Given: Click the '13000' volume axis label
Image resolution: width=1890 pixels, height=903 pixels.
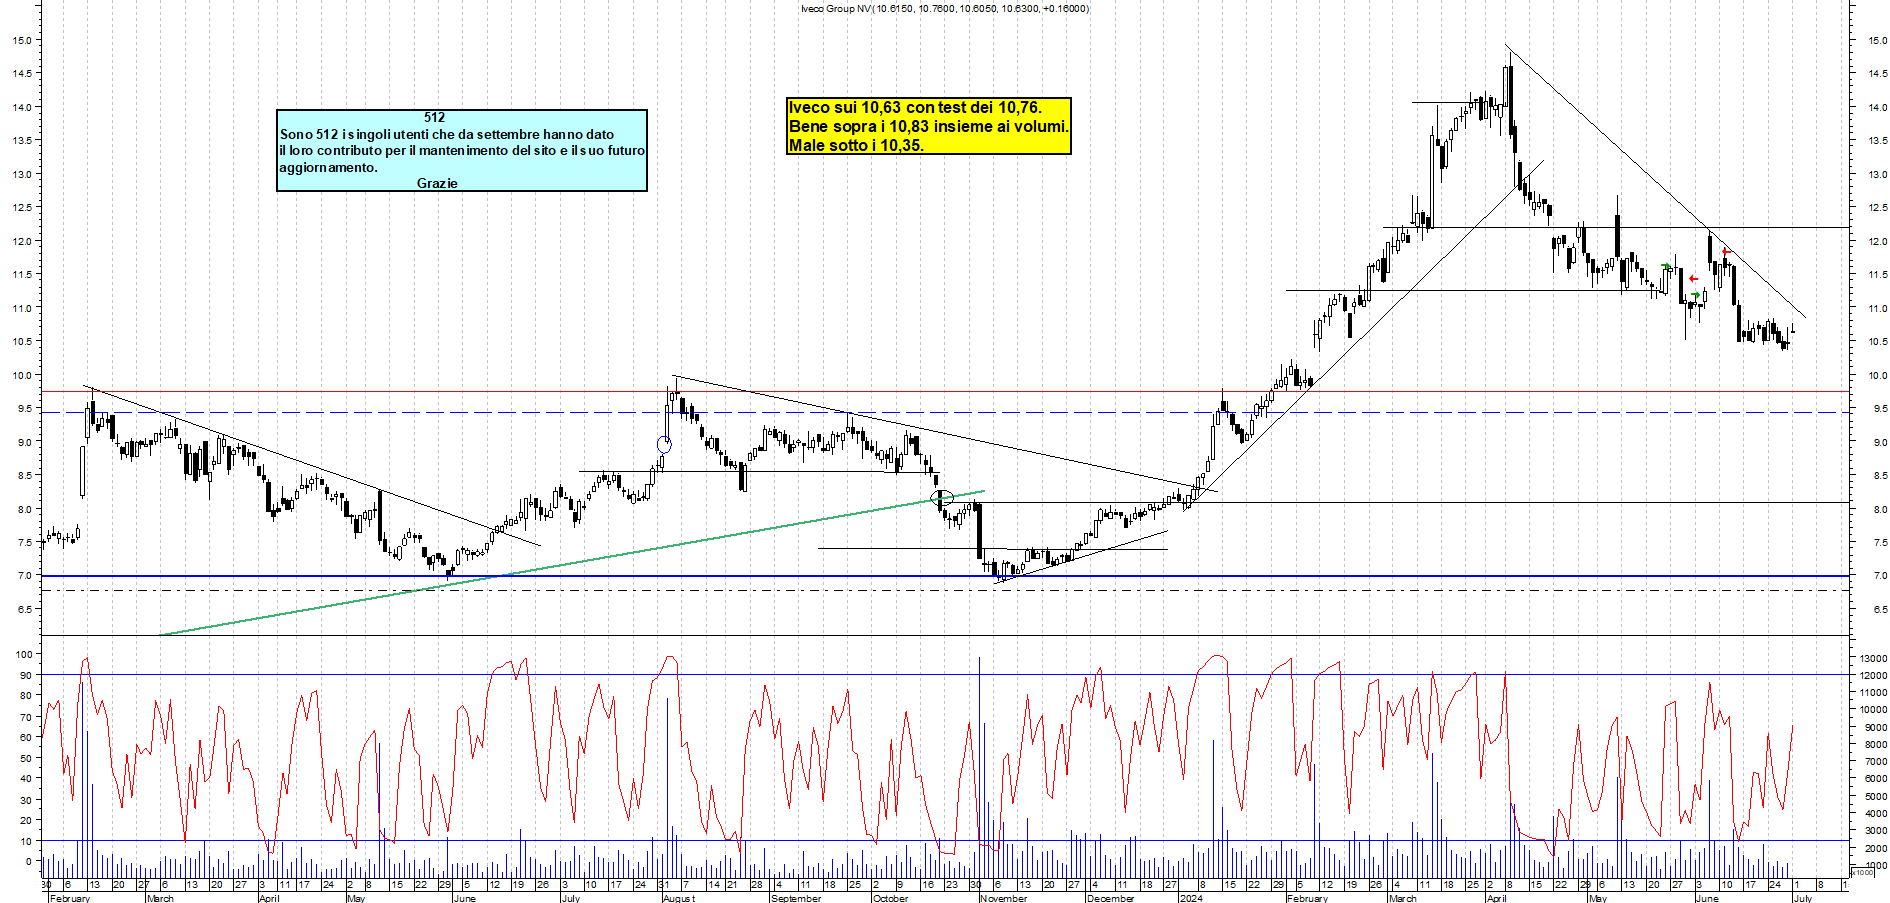Looking at the screenshot, I should (1873, 658).
